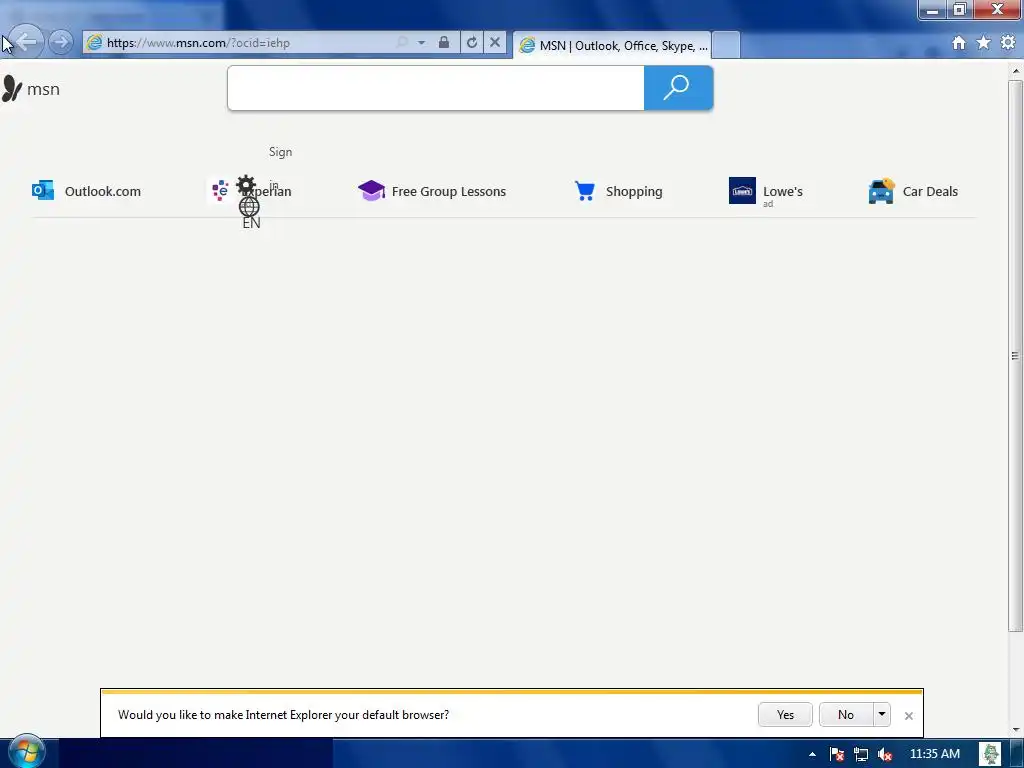1024x768 pixels.
Task: Select the MSN | Outlook, Office, Skype tab
Action: pyautogui.click(x=613, y=45)
